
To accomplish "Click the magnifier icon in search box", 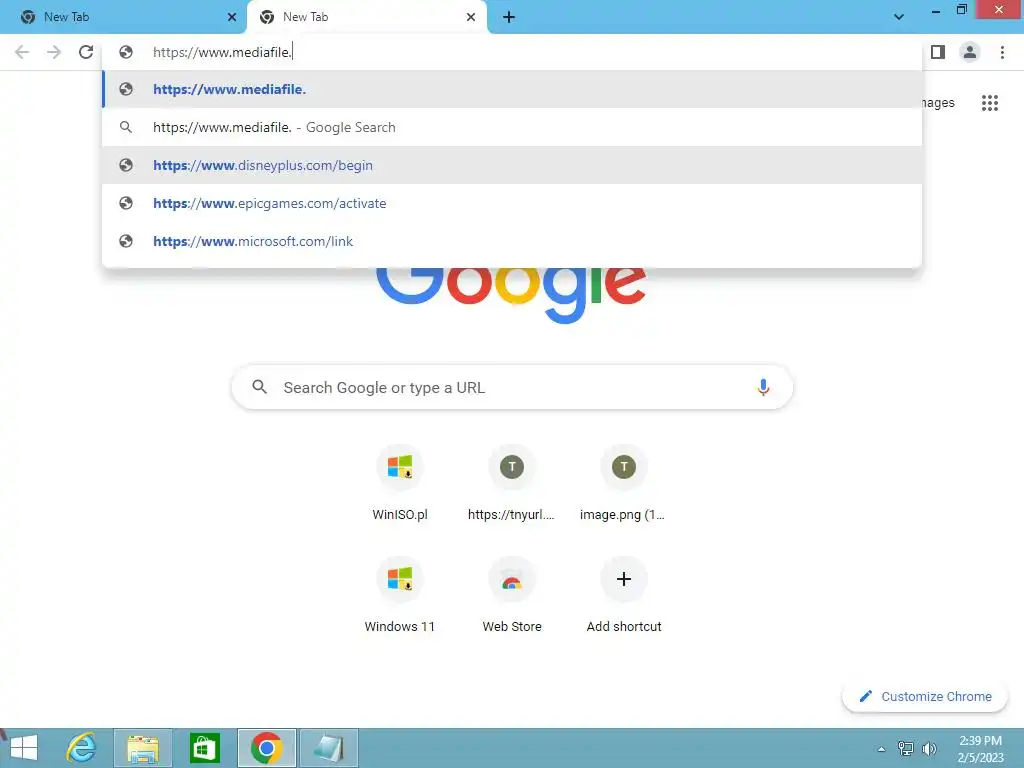I will [x=259, y=387].
